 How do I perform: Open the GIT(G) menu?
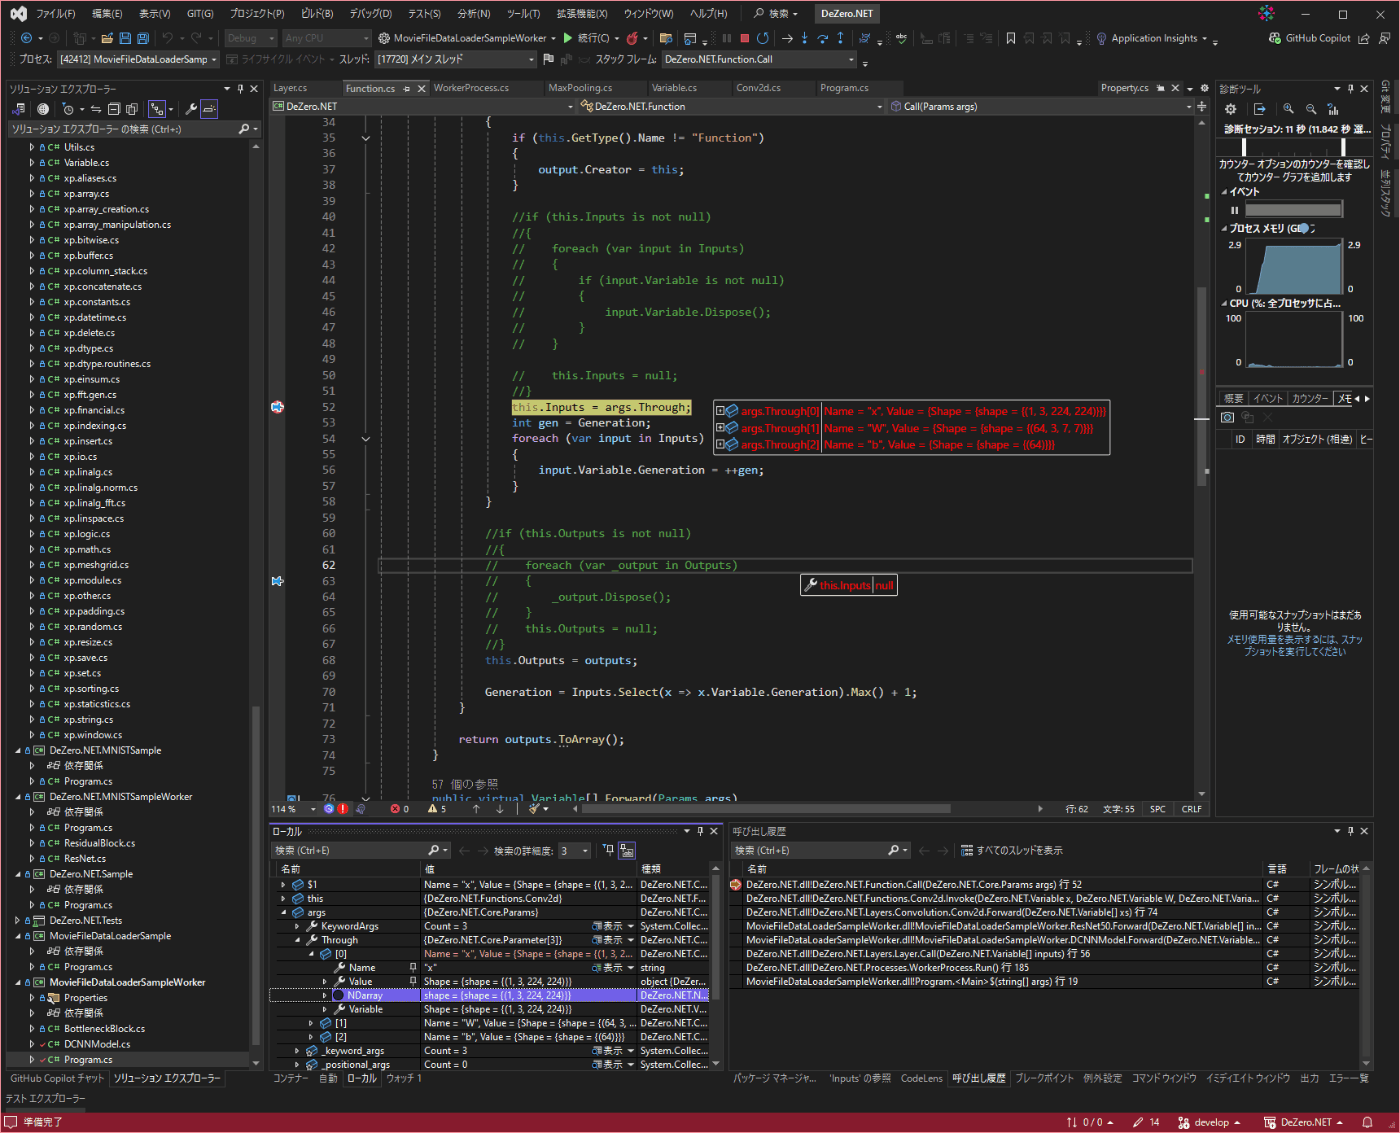pyautogui.click(x=200, y=14)
